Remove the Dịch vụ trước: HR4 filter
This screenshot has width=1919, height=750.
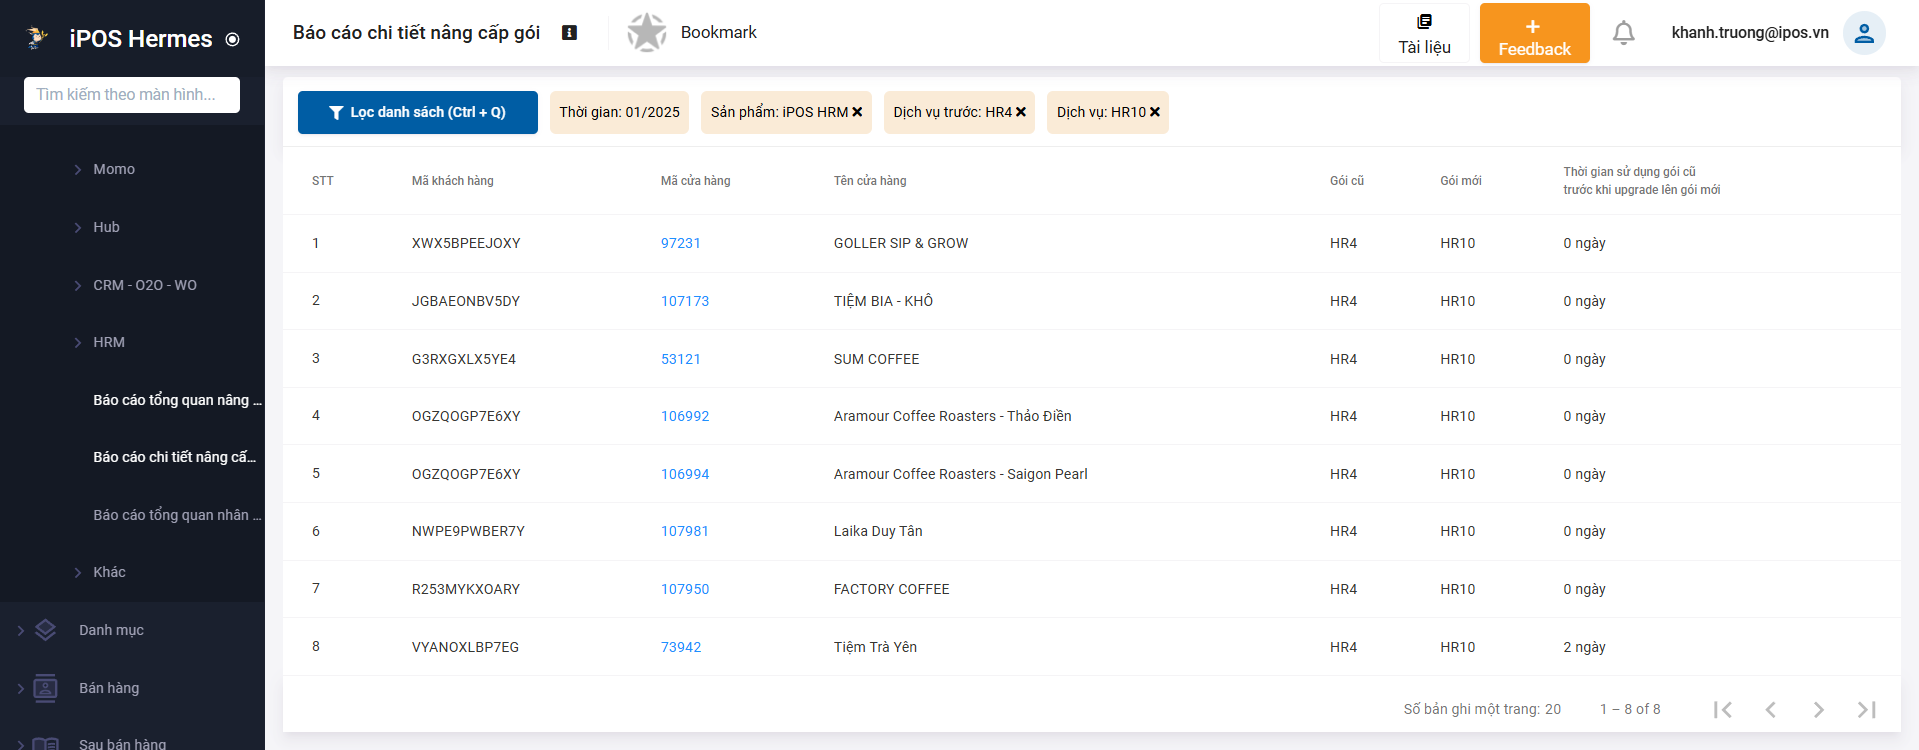(1021, 112)
